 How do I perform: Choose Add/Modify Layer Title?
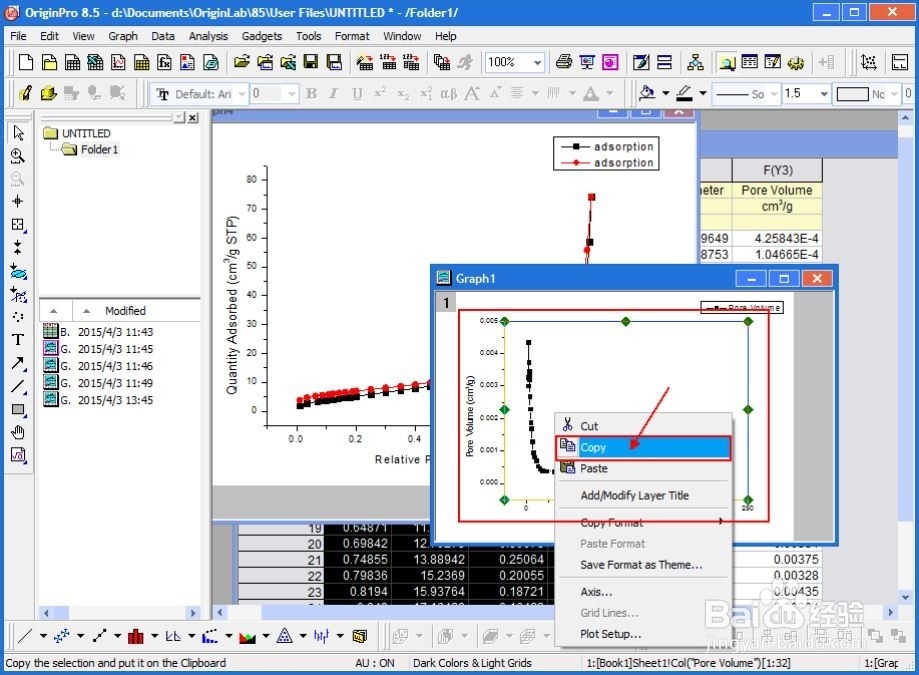(x=643, y=496)
